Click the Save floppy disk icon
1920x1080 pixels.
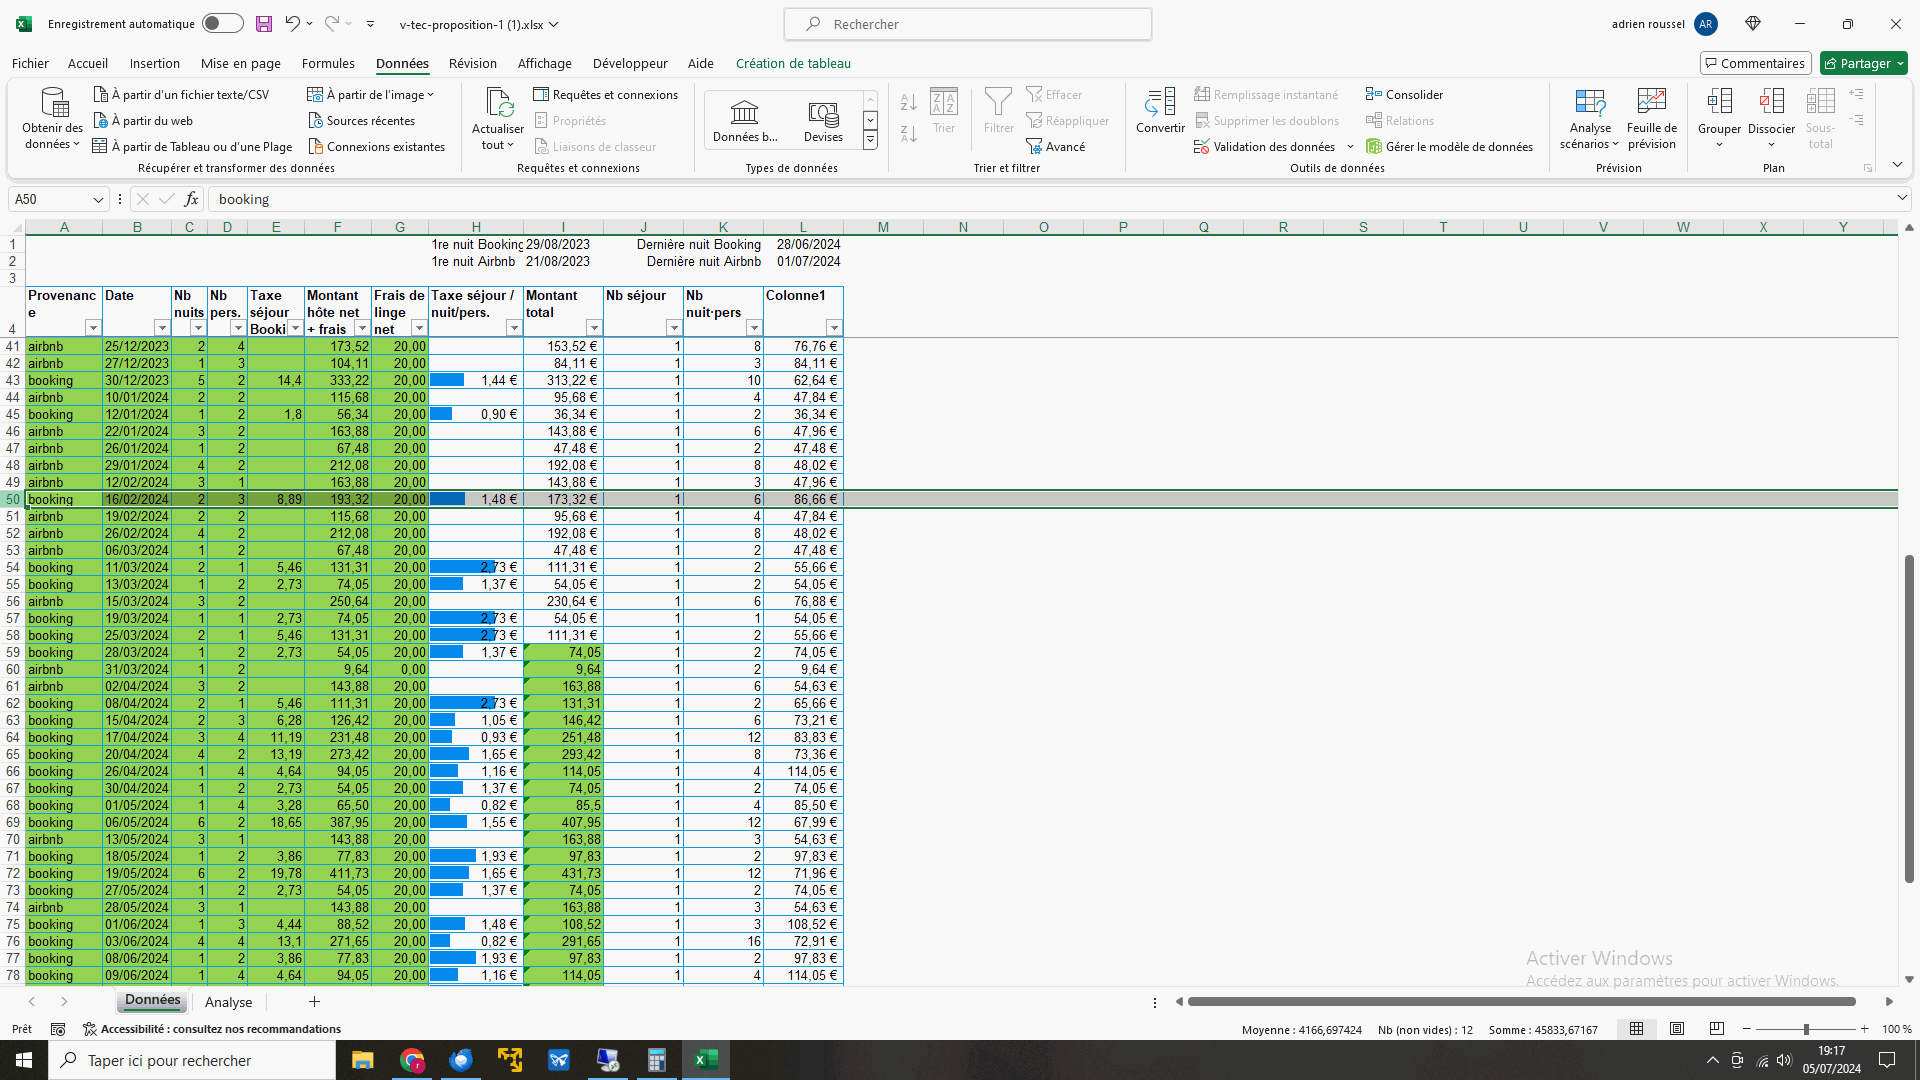(x=264, y=24)
